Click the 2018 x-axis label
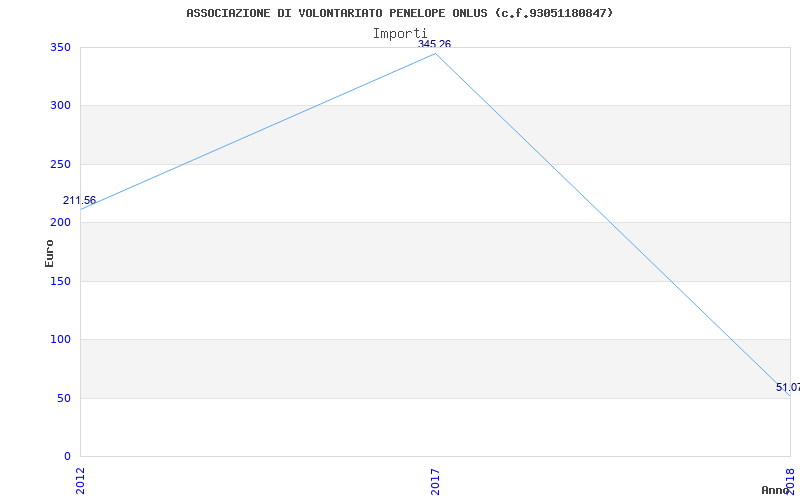 [790, 481]
